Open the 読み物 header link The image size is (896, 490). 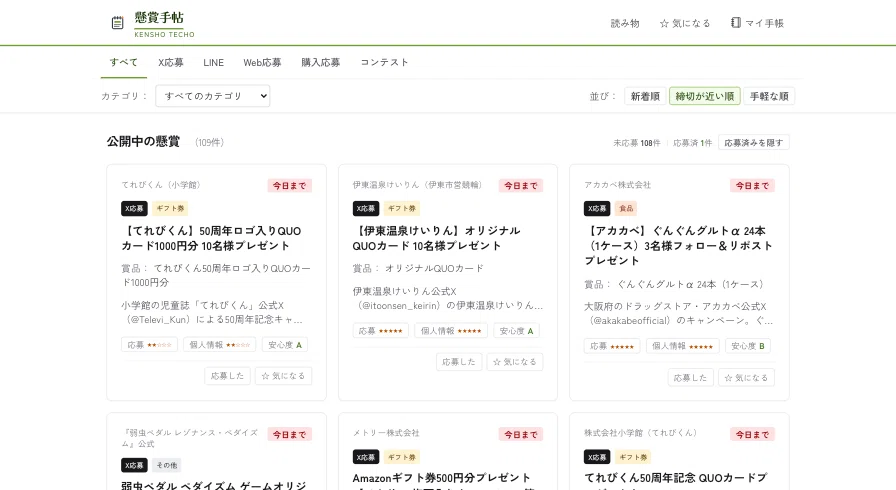625,23
